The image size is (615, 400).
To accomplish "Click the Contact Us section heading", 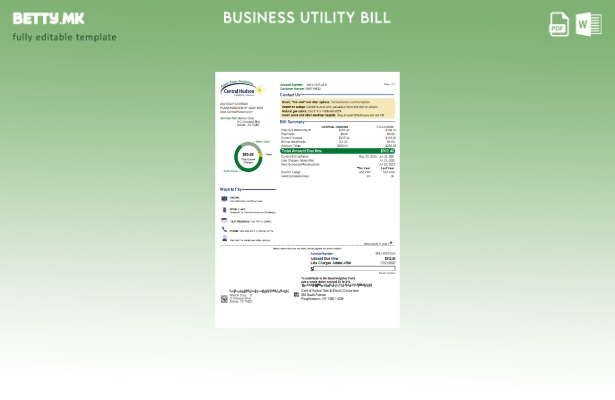I will pos(290,95).
